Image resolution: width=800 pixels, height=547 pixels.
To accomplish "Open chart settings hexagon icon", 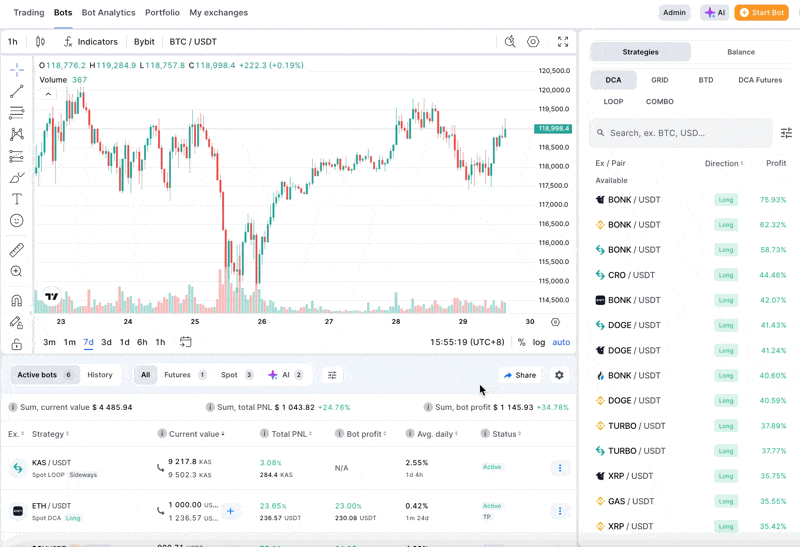I will (533, 42).
